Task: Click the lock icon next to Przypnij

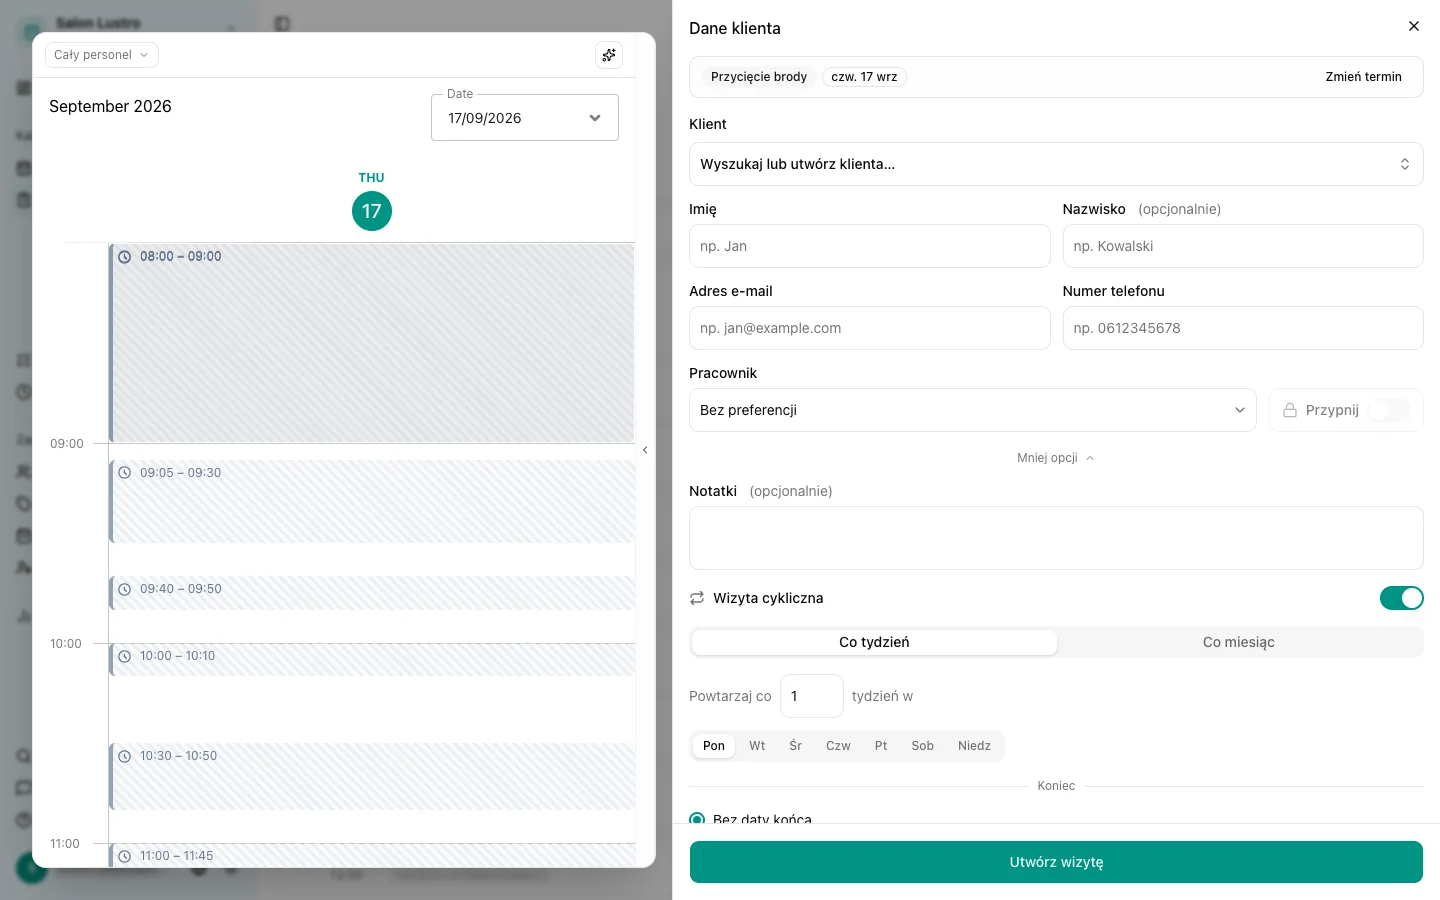Action: click(x=1290, y=410)
